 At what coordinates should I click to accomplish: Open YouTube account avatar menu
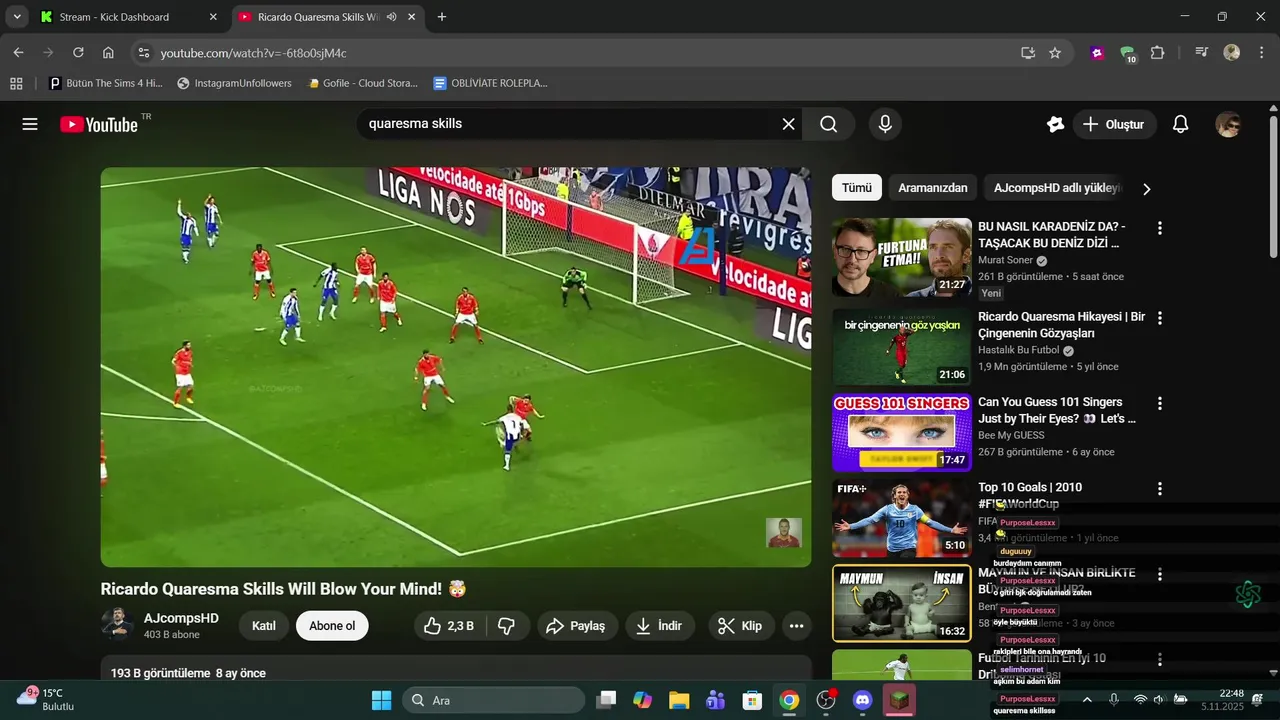tap(1228, 124)
